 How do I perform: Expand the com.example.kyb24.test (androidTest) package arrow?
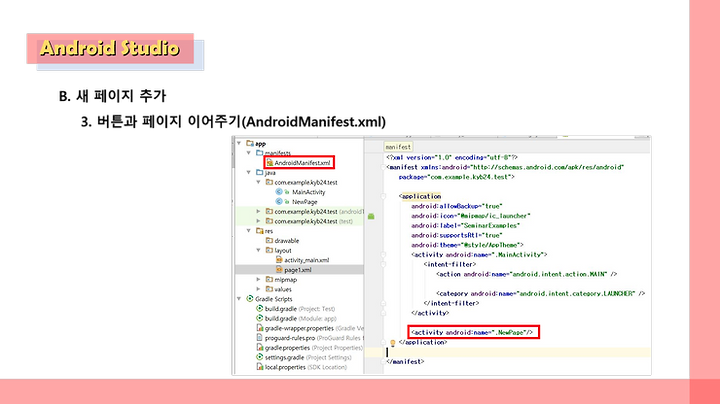point(259,211)
